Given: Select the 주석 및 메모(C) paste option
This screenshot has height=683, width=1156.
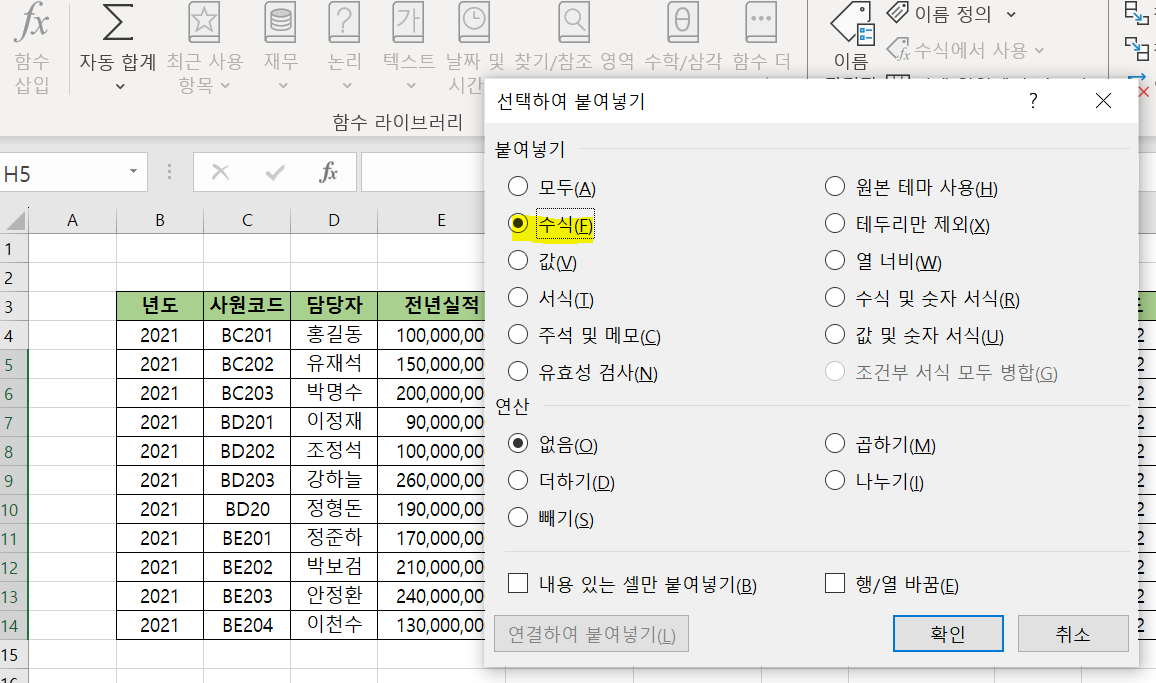Looking at the screenshot, I should 585,336.
